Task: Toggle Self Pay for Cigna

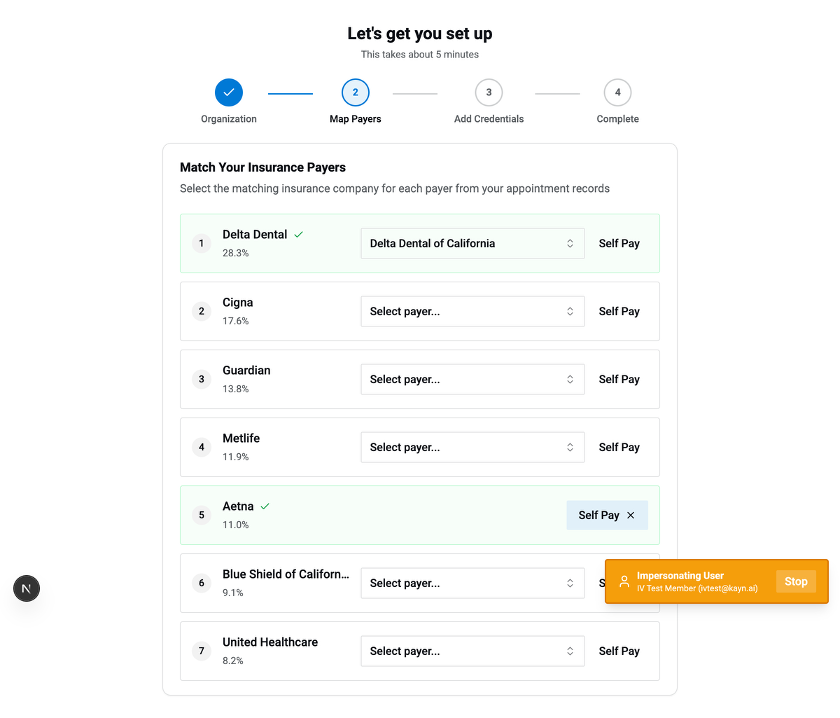Action: (x=619, y=311)
